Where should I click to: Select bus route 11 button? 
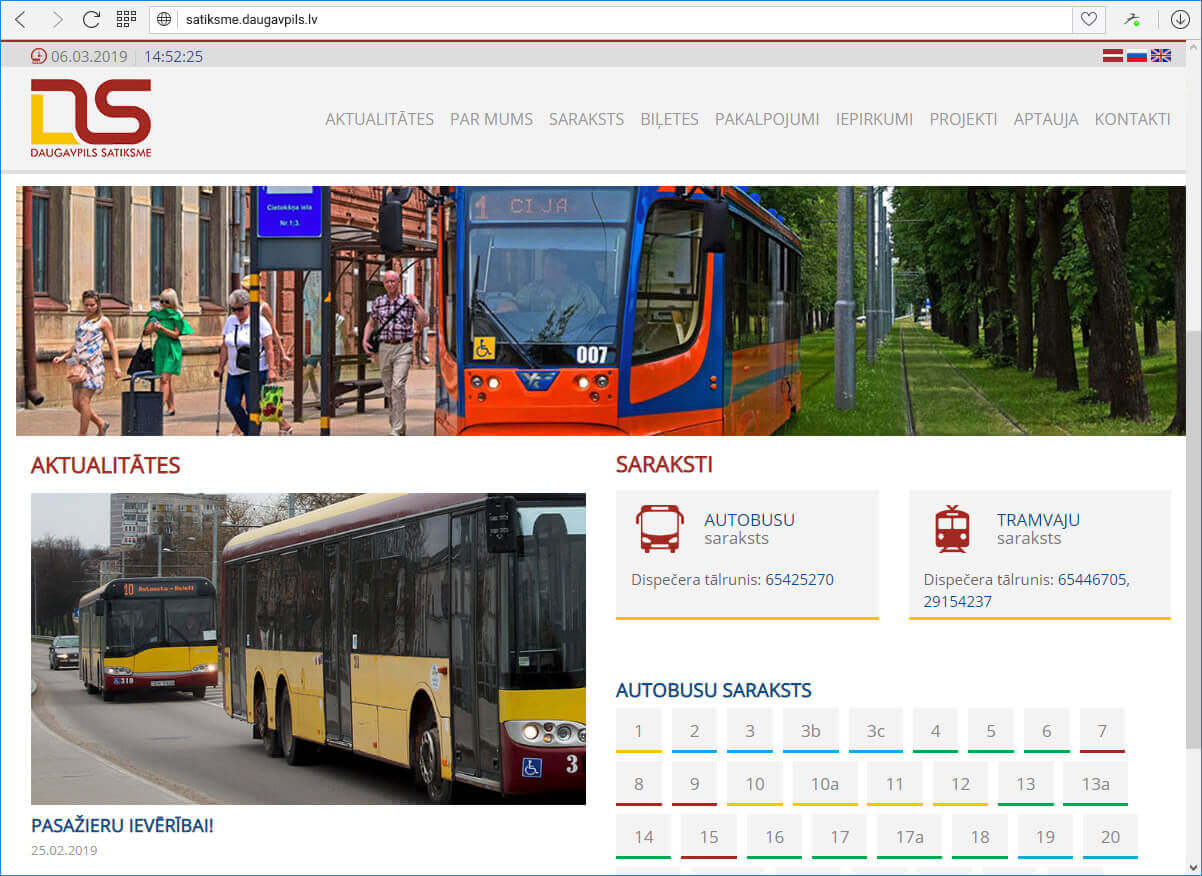[x=895, y=783]
